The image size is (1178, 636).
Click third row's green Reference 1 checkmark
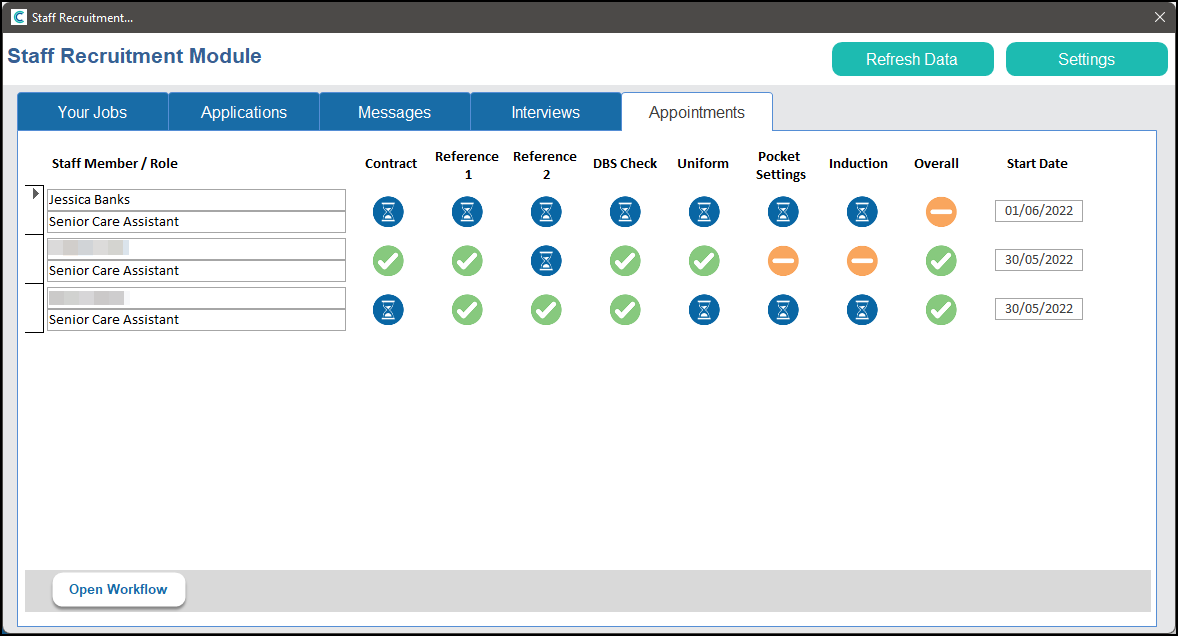click(467, 309)
